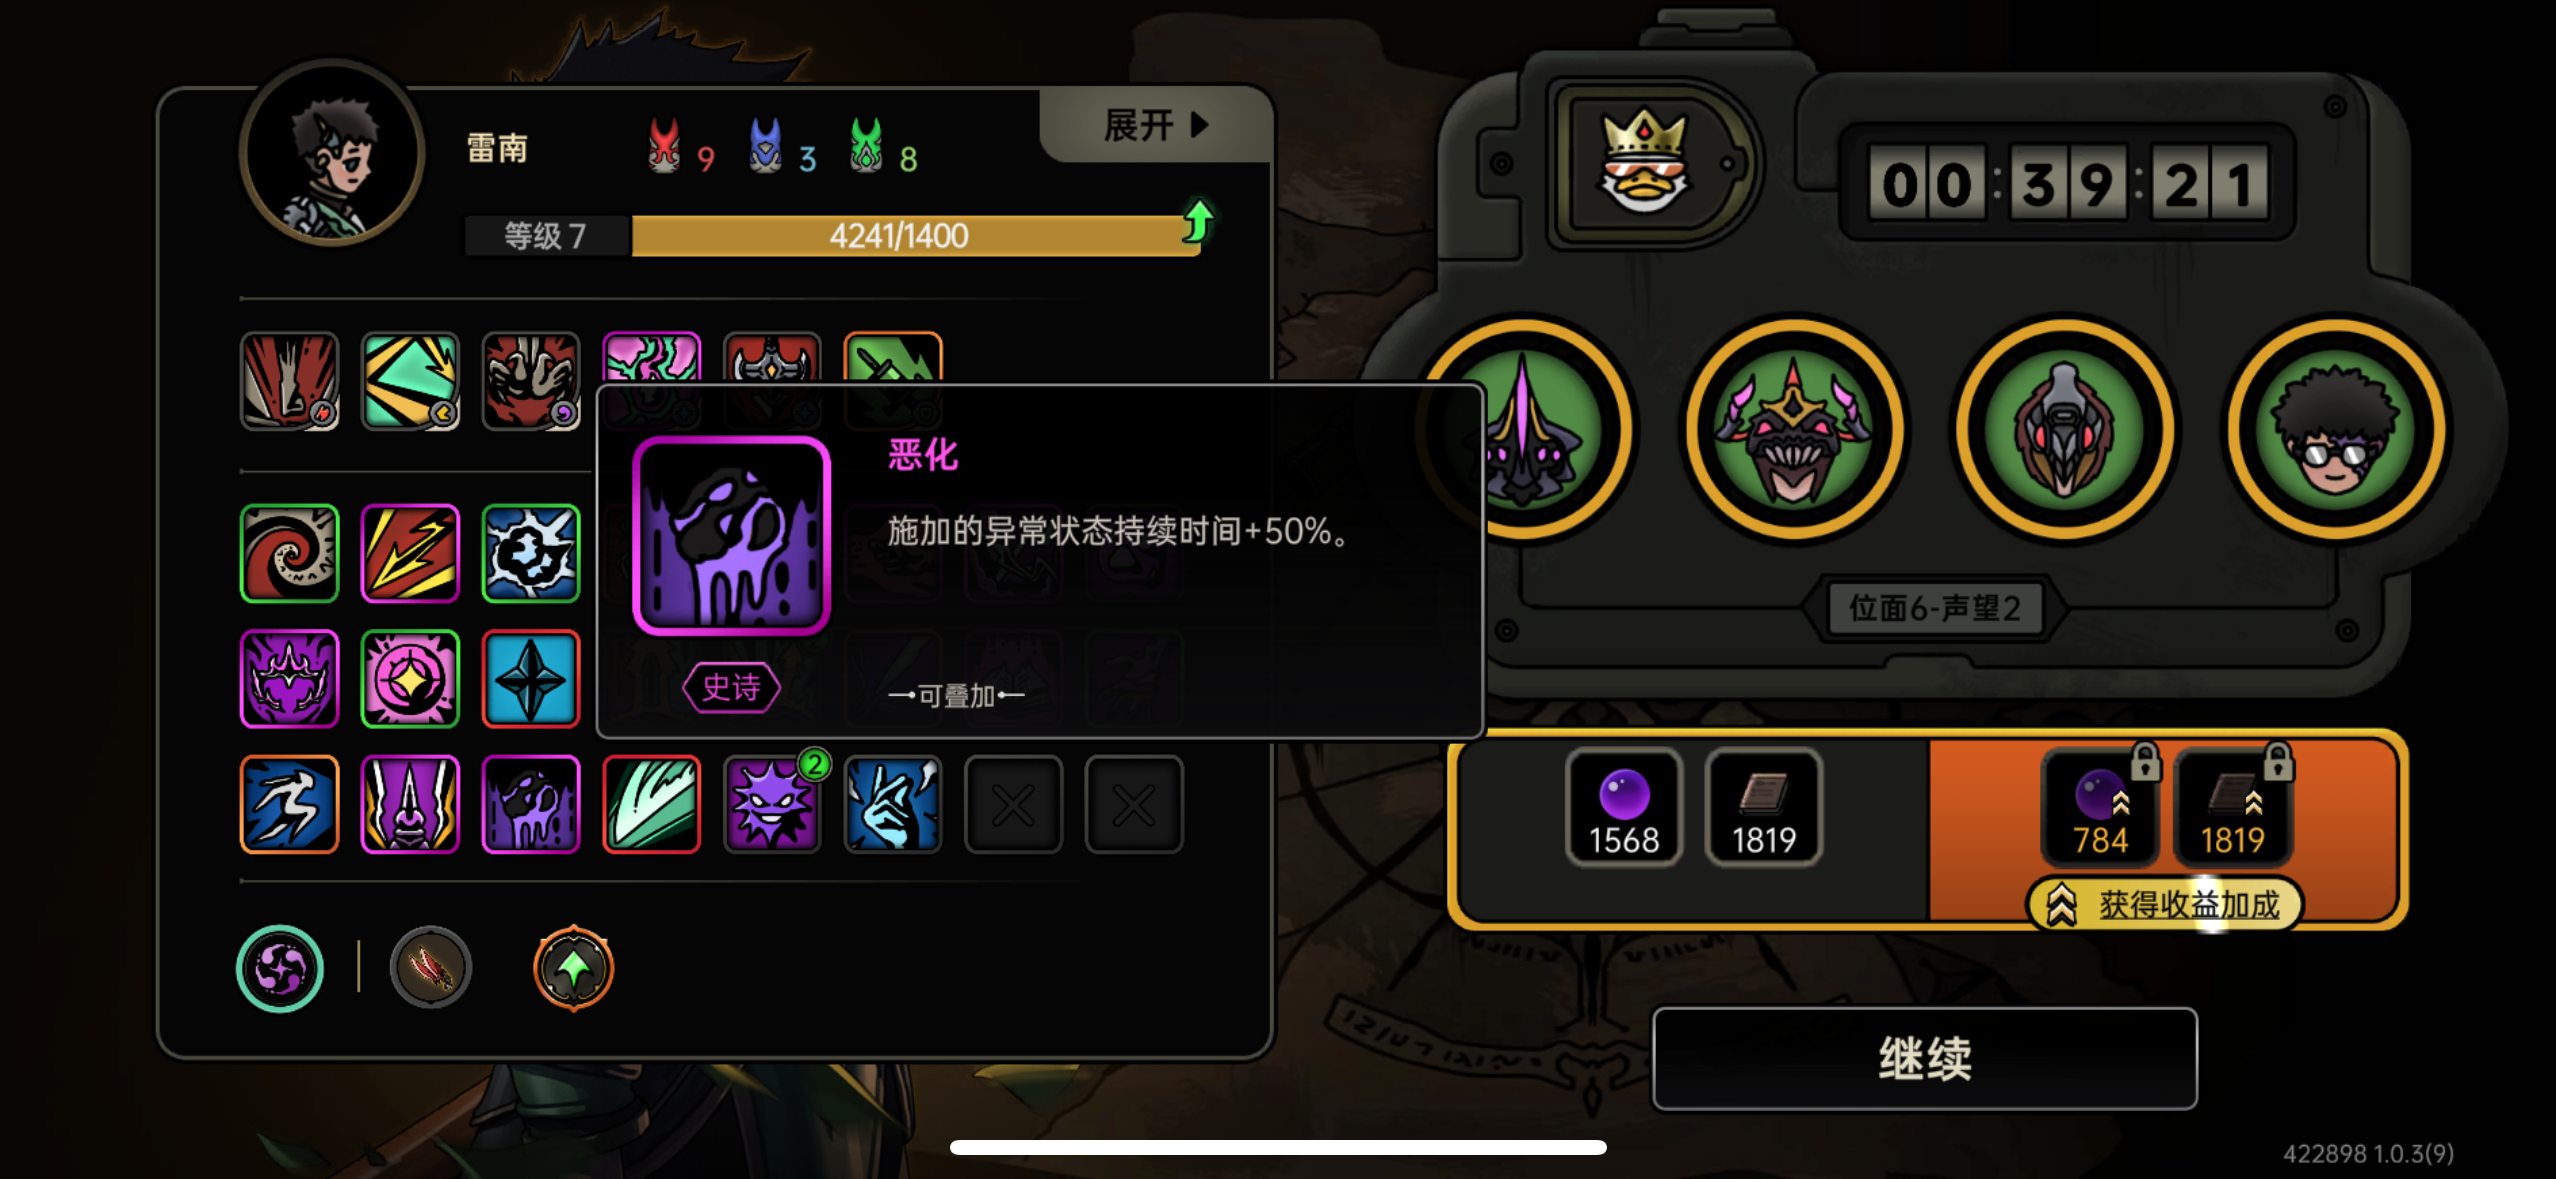
Task: Tap the red spiral skill icon
Action: pyautogui.click(x=290, y=553)
